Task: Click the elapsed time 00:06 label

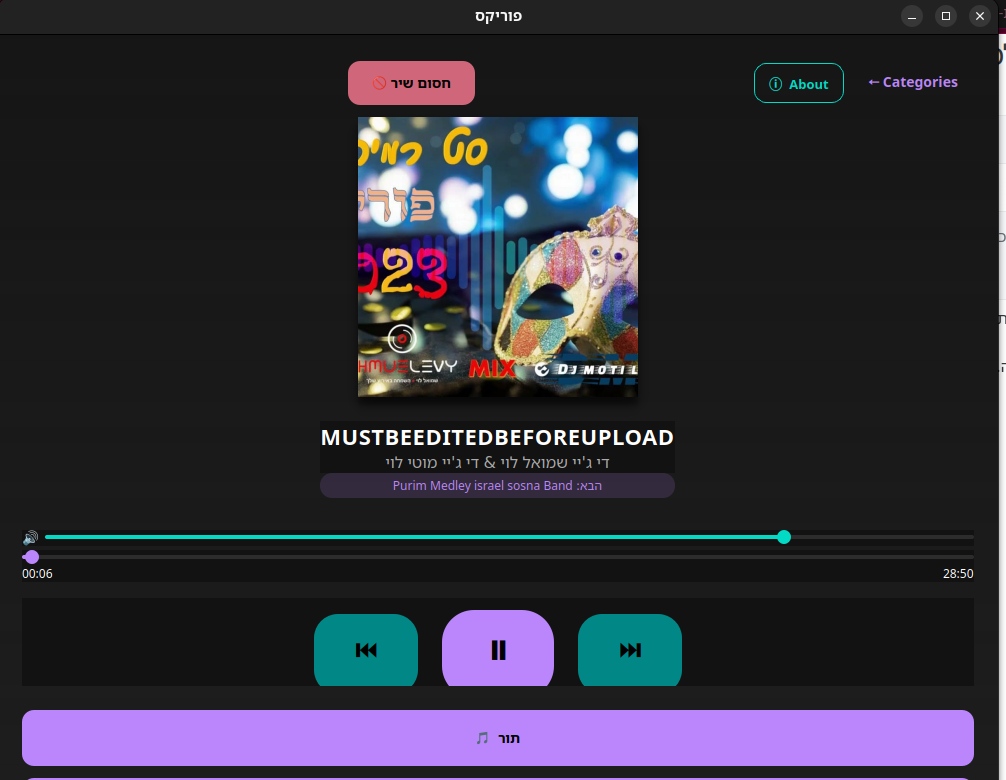Action: pyautogui.click(x=37, y=574)
